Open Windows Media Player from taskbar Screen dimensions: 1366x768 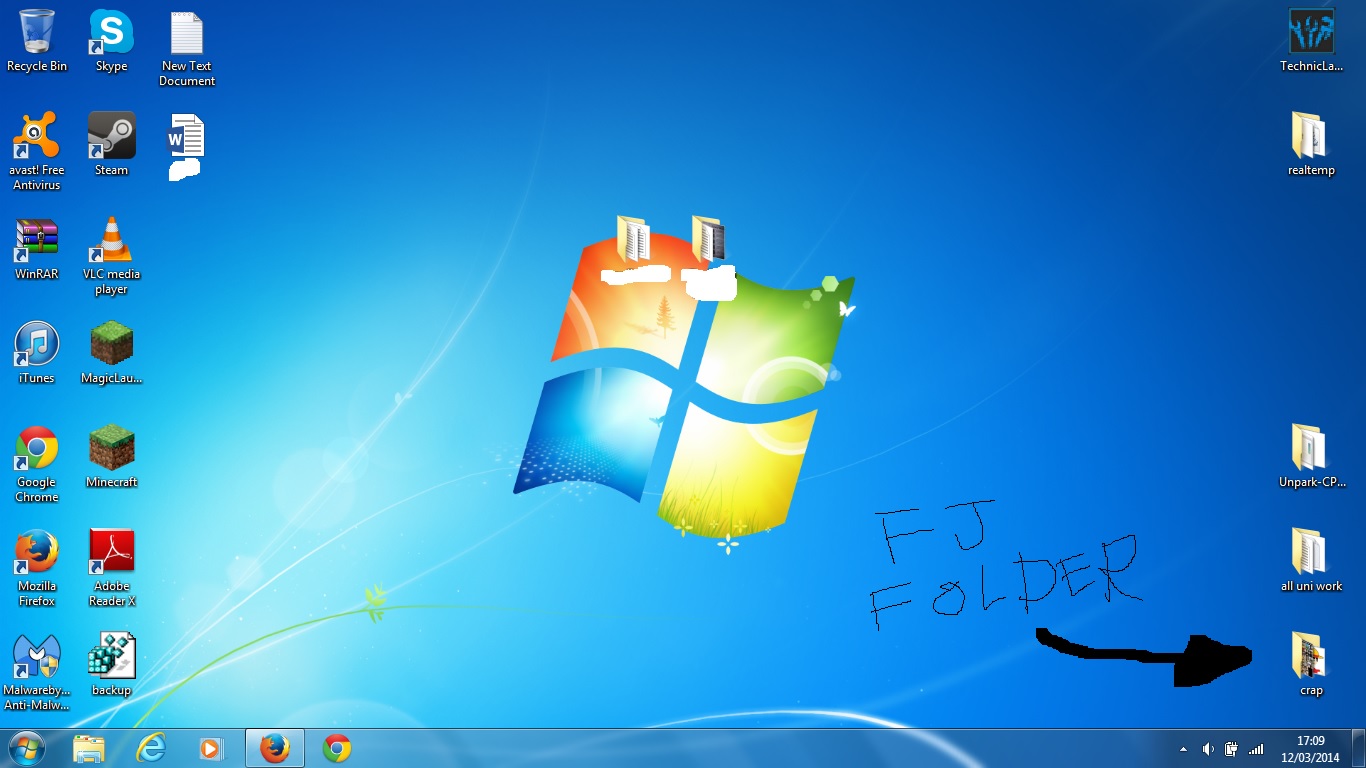click(212, 748)
